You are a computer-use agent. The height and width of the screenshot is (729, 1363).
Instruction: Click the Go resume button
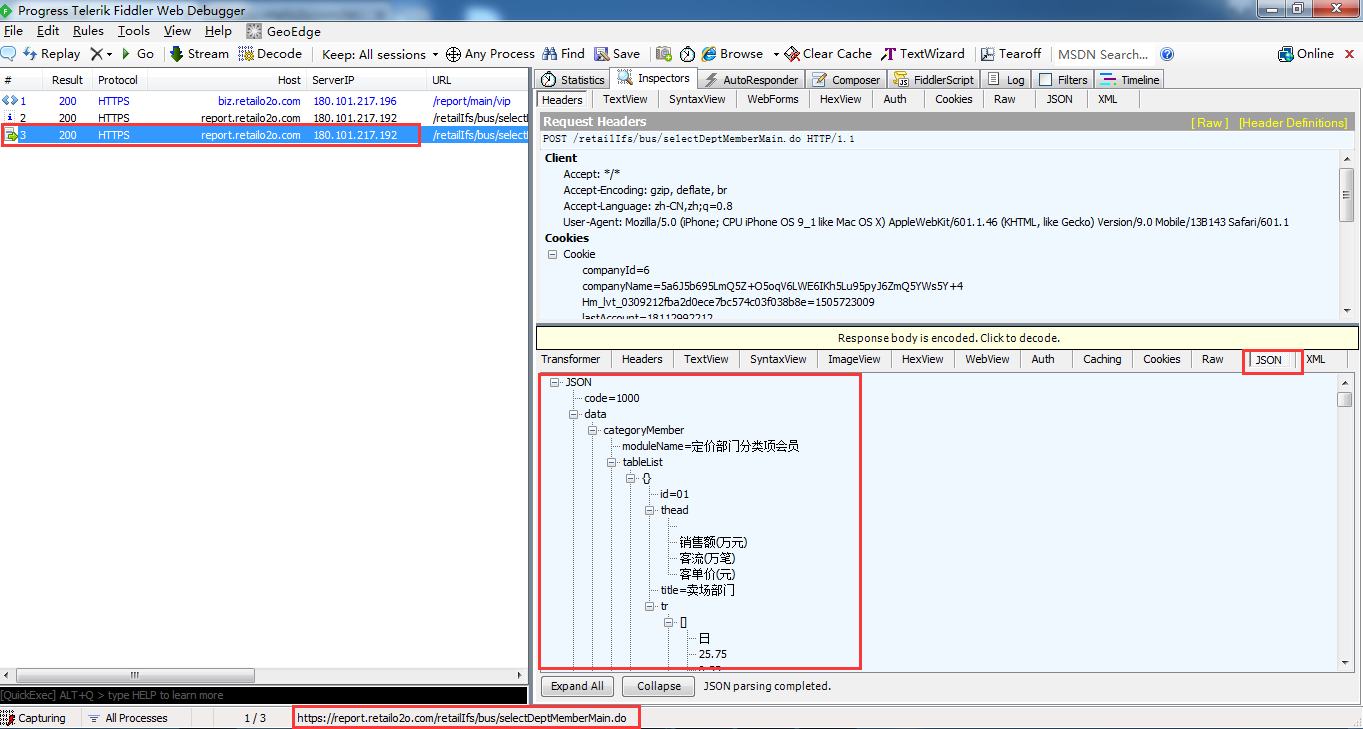coord(138,54)
